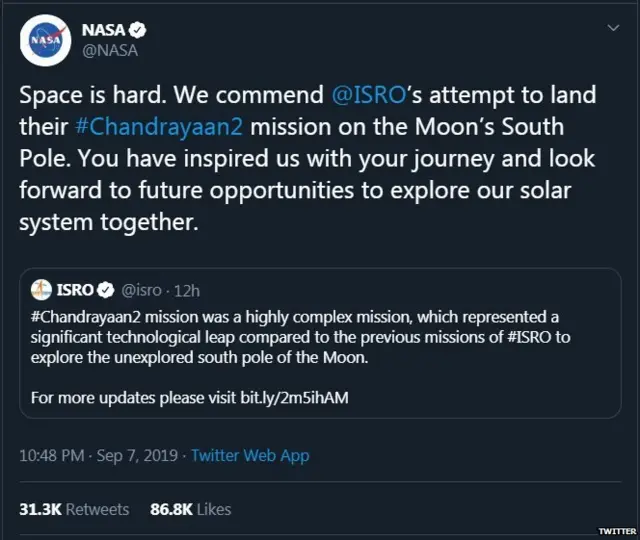Click the ISRO name in quoted tweet
The width and height of the screenshot is (640, 540).
(76, 290)
